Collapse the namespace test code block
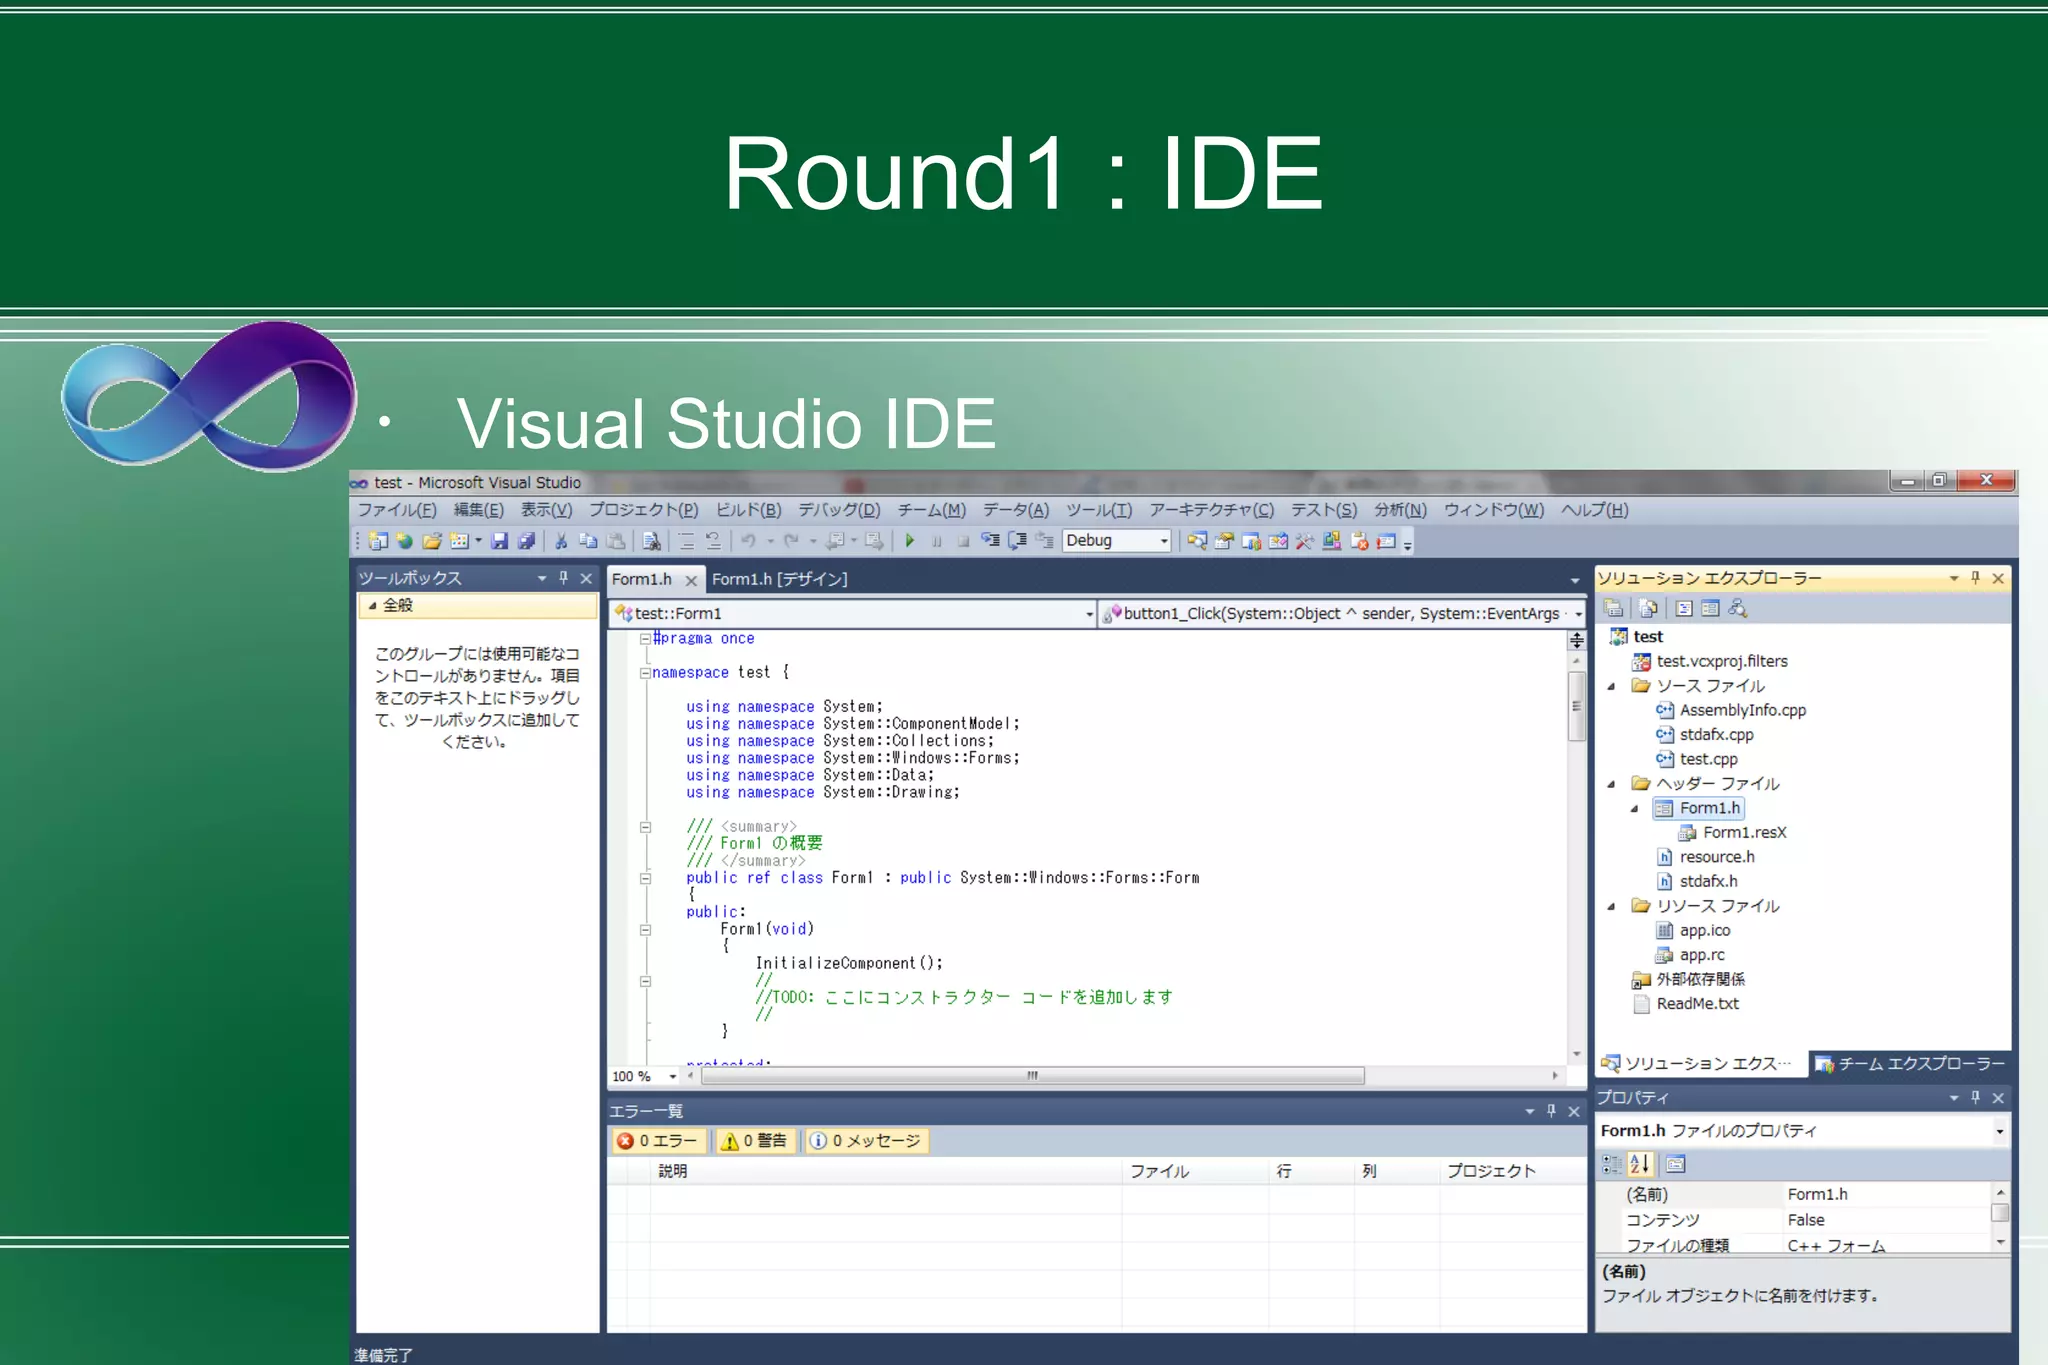 (x=645, y=673)
